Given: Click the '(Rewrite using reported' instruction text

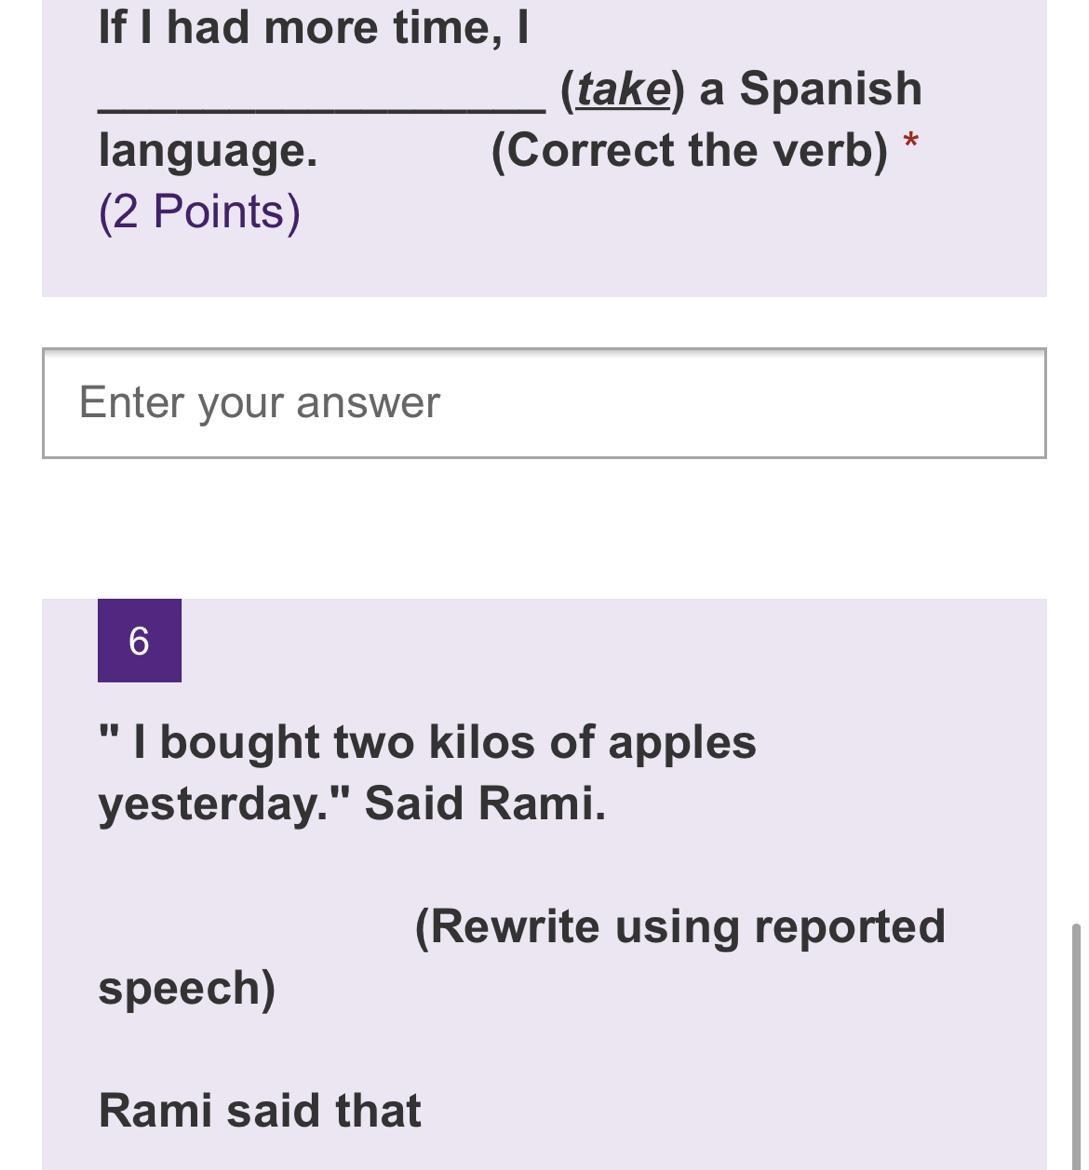Looking at the screenshot, I should coord(680,927).
